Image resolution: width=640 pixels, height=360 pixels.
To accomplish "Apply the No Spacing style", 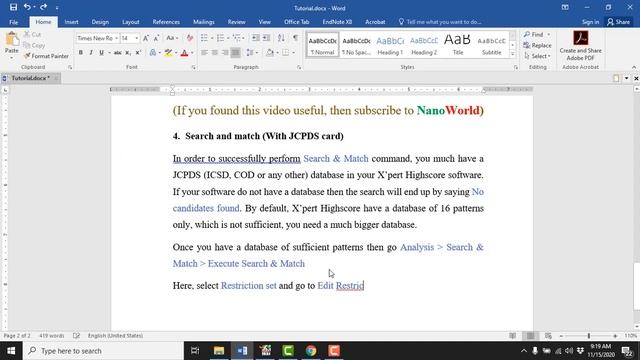I will pyautogui.click(x=356, y=45).
